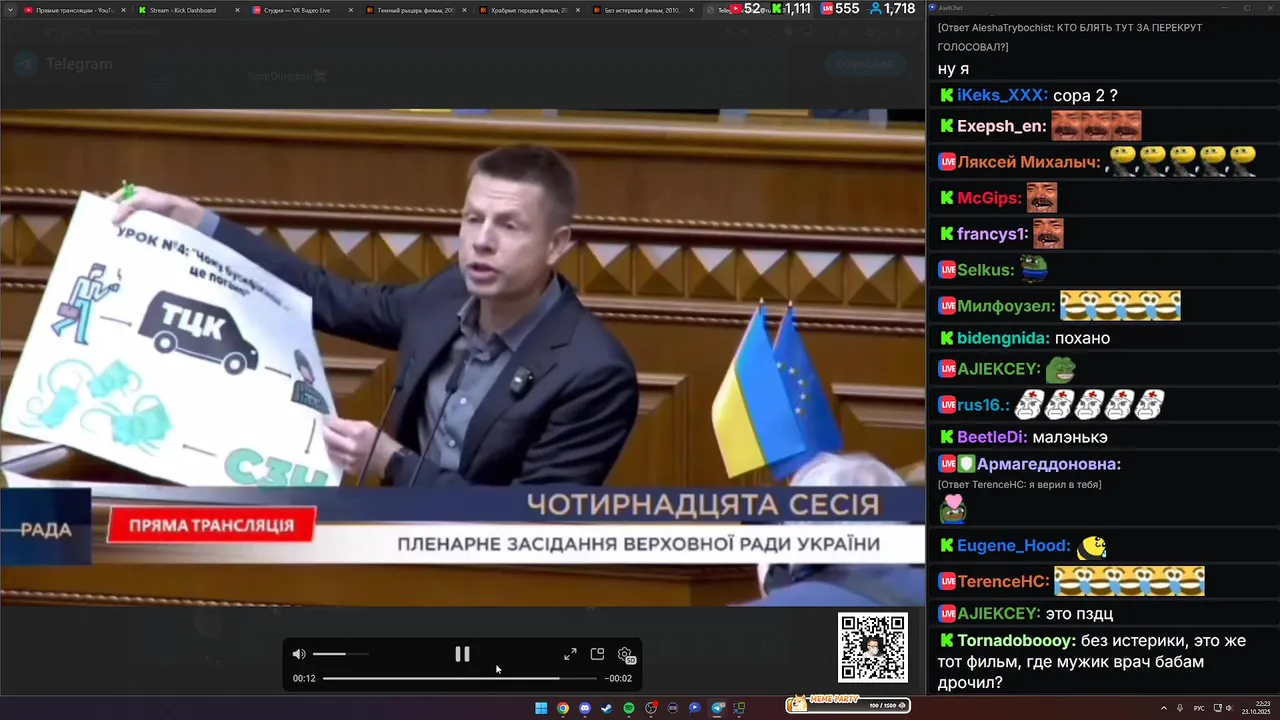Image resolution: width=1280 pixels, height=720 pixels.
Task: Open video quality settings gear SD
Action: [626, 655]
